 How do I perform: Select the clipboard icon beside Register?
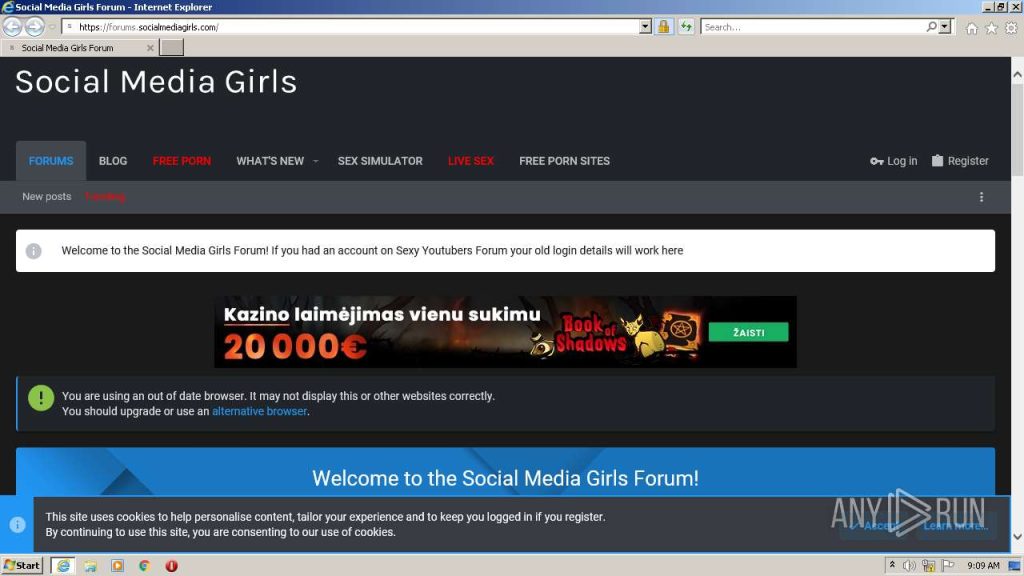click(x=937, y=161)
